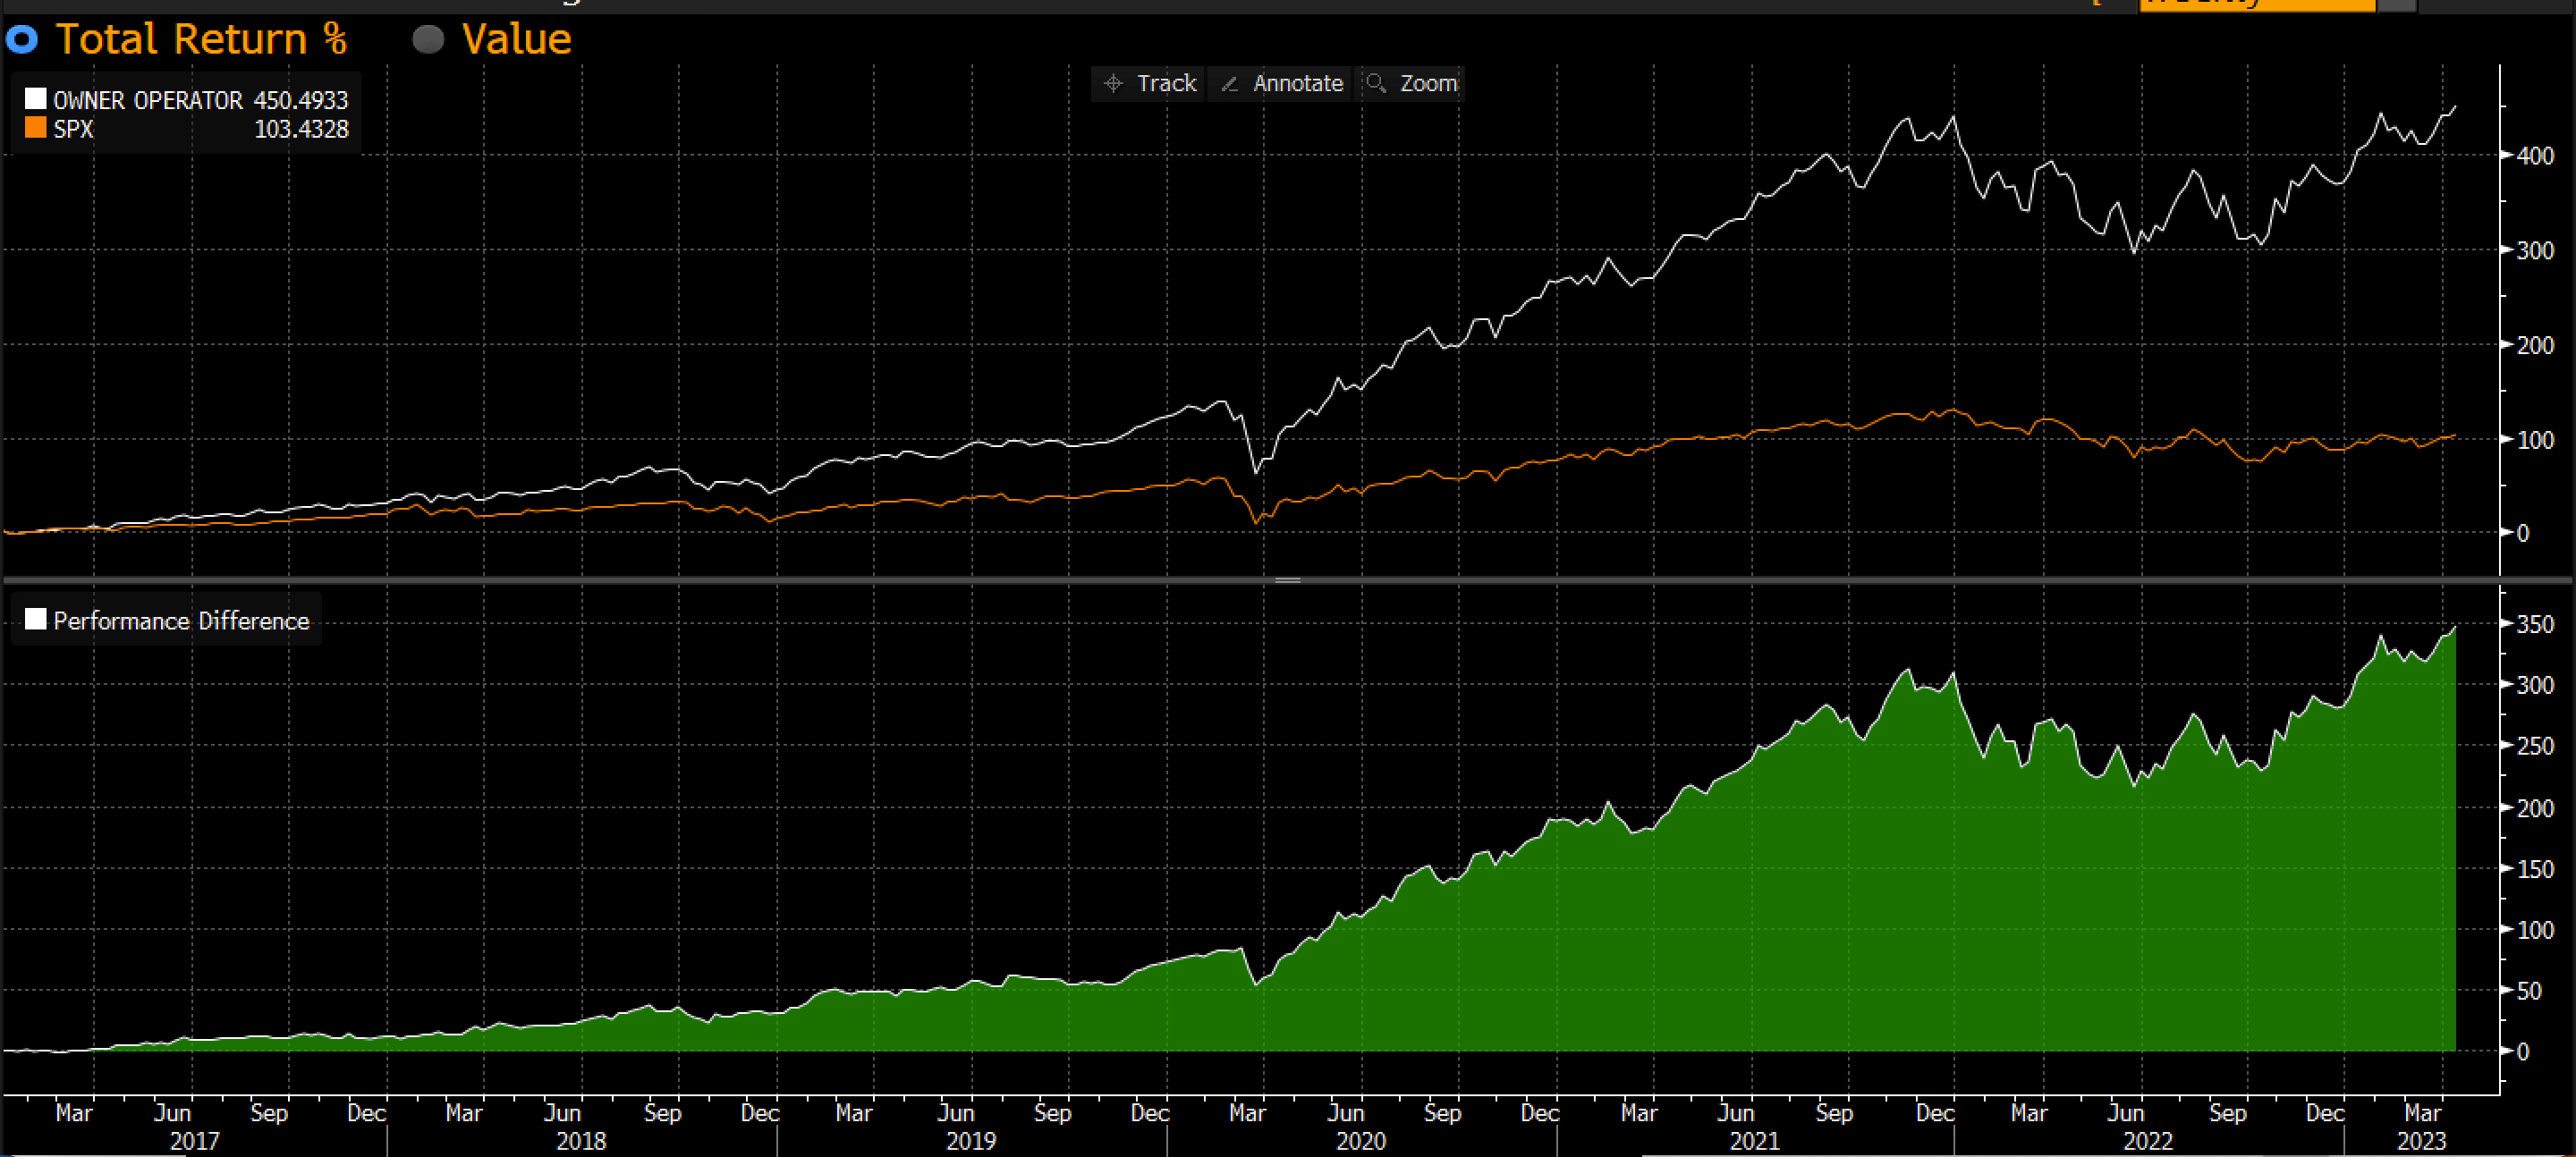This screenshot has width=2576, height=1157.
Task: Click the 350 label on lower y-axis
Action: click(2535, 625)
